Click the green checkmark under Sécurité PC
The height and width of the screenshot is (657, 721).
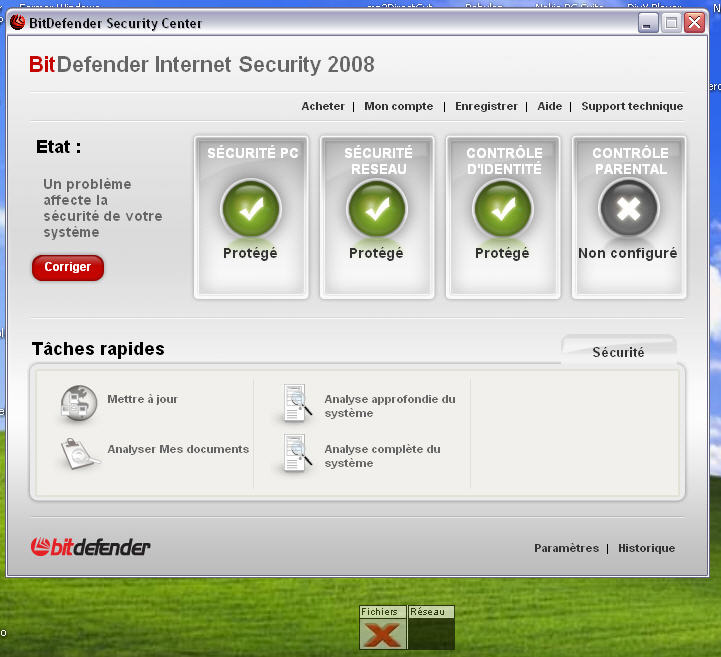[251, 209]
